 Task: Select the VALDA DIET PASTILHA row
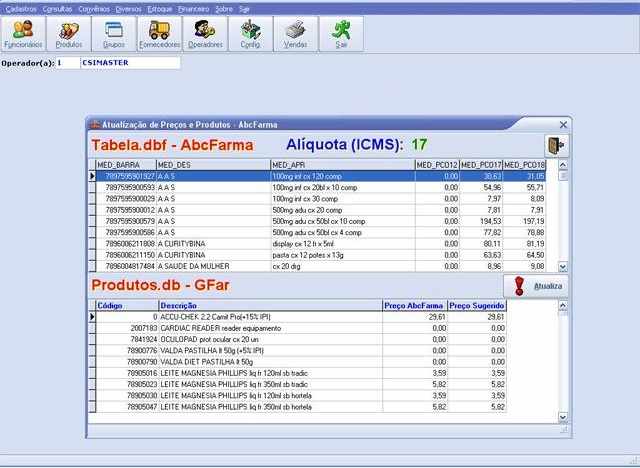click(x=301, y=362)
